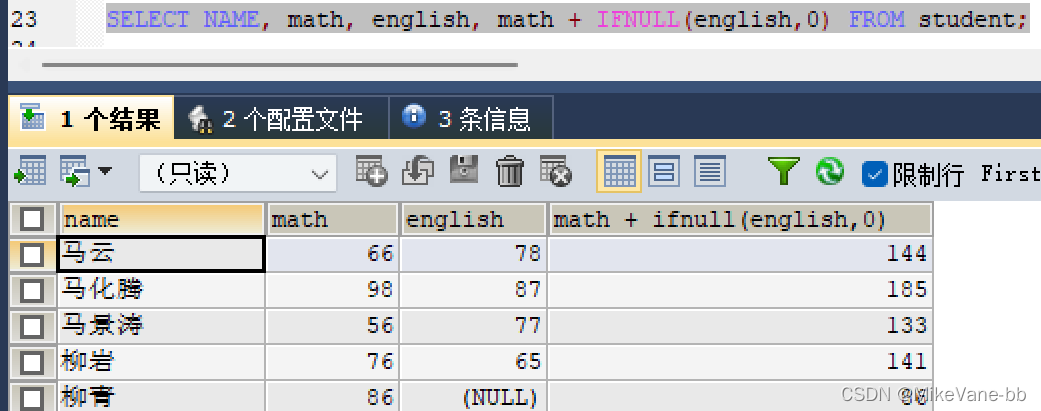The height and width of the screenshot is (411, 1041).
Task: Check the row checkbox for 马化腾
Action: 33,291
